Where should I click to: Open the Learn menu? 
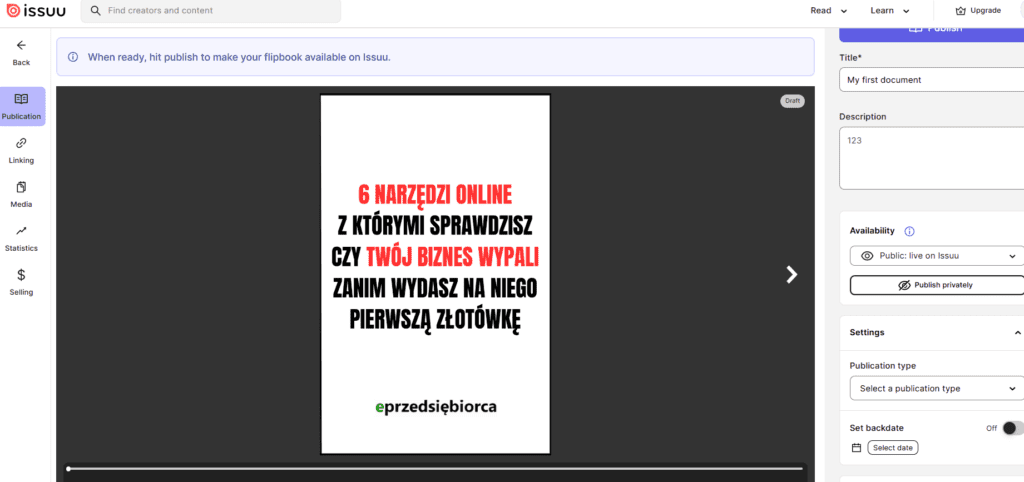(x=890, y=11)
